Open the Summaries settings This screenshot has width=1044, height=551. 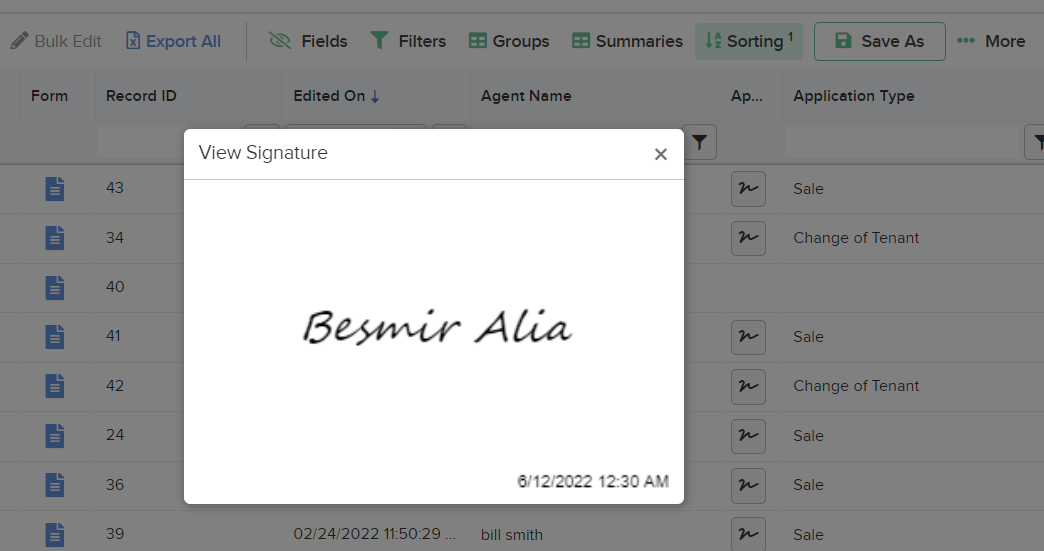point(627,41)
